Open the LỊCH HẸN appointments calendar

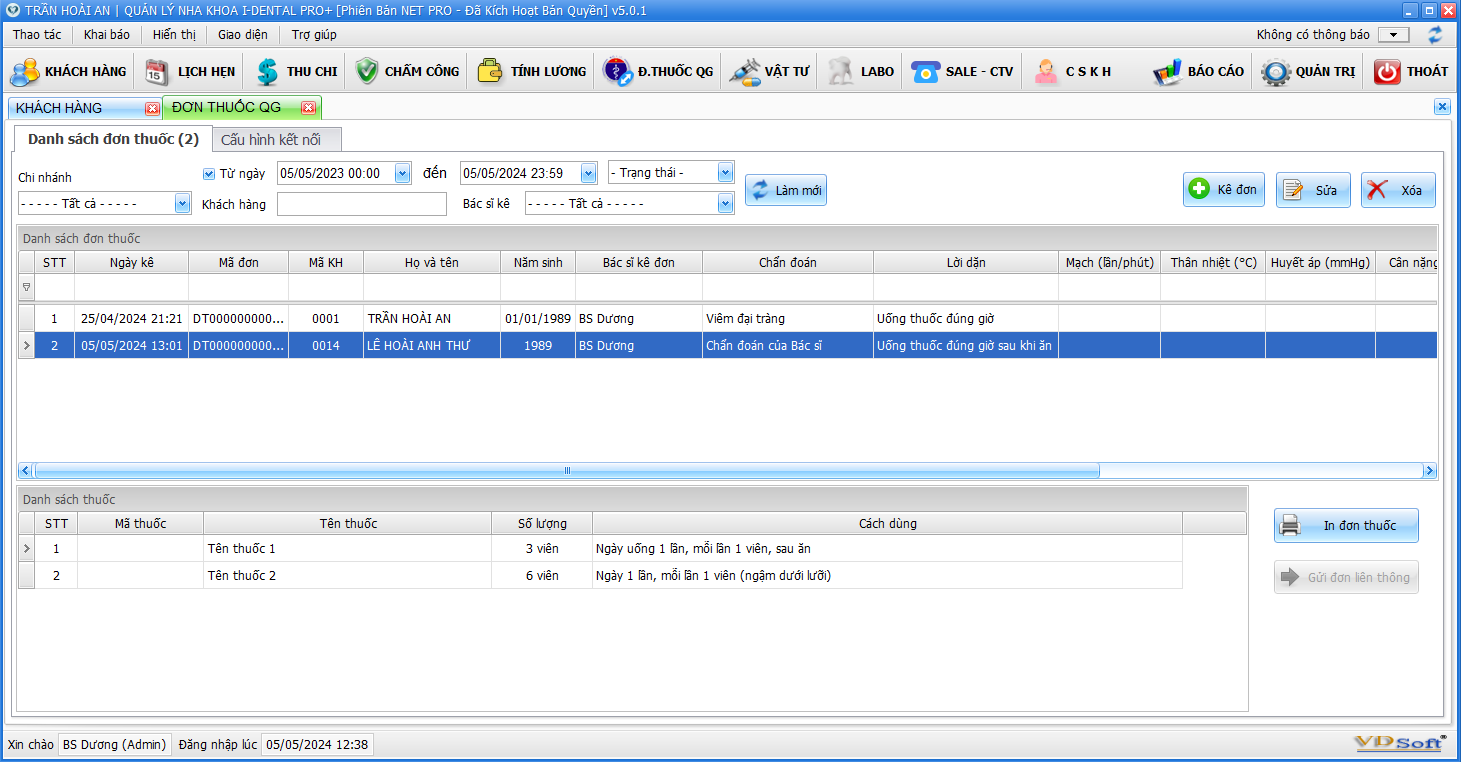pyautogui.click(x=190, y=71)
